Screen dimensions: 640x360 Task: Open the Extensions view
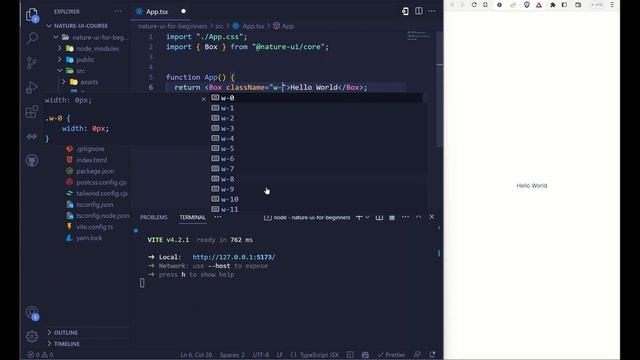[x=32, y=111]
